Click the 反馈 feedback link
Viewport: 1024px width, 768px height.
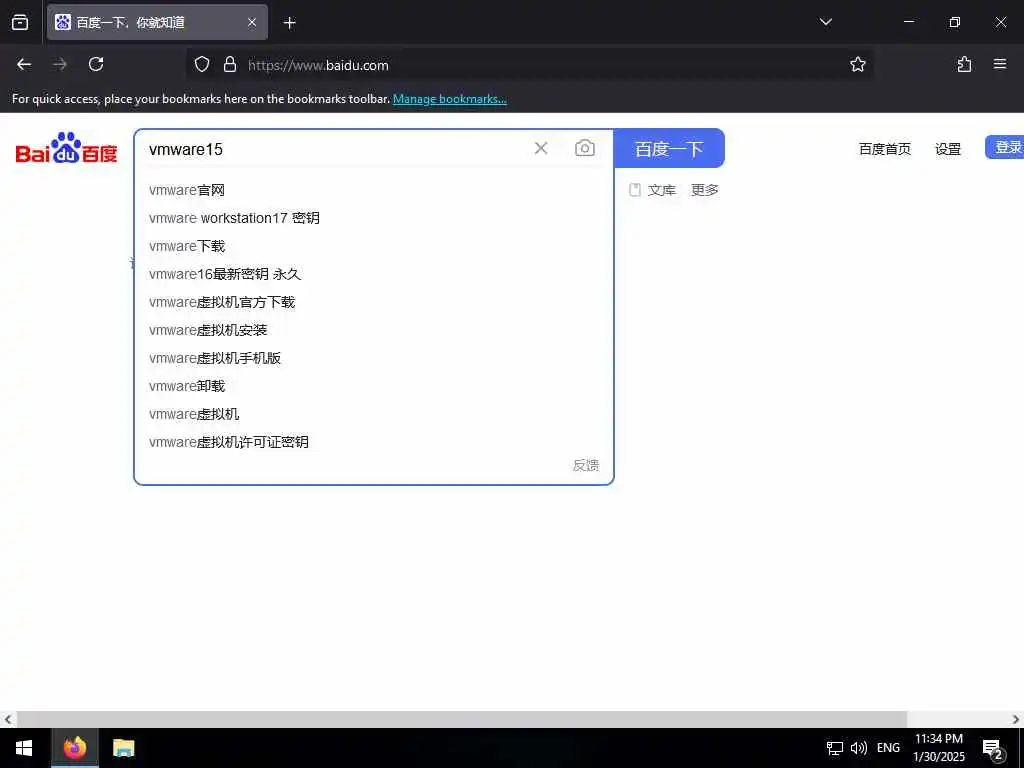click(x=586, y=465)
